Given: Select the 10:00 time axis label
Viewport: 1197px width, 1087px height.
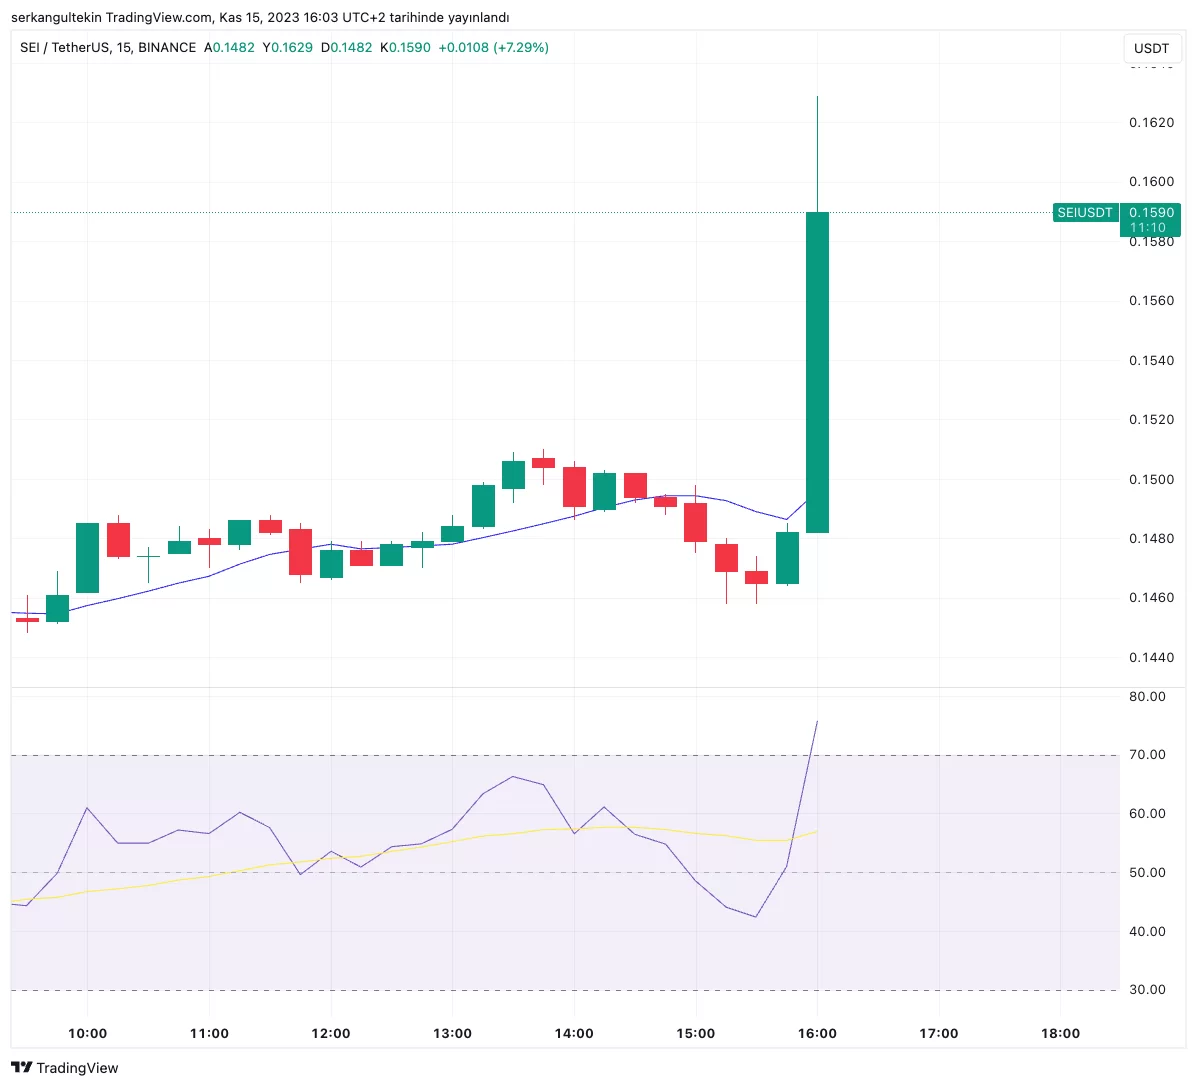Looking at the screenshot, I should 87,1033.
